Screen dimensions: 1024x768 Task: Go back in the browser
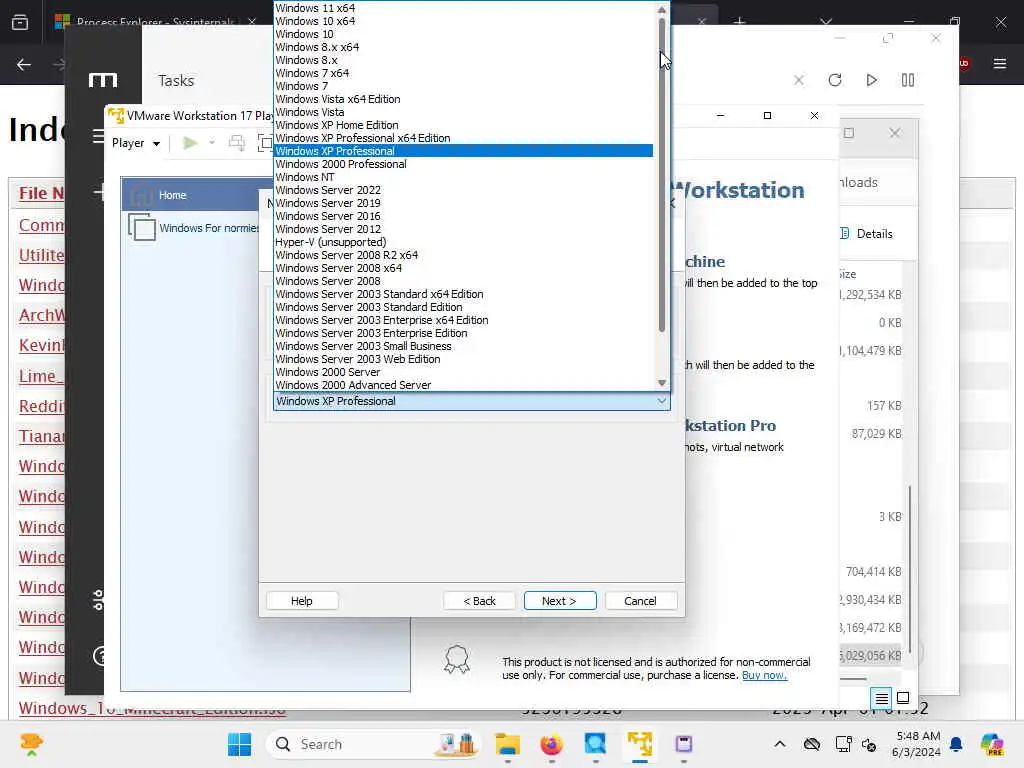point(24,64)
